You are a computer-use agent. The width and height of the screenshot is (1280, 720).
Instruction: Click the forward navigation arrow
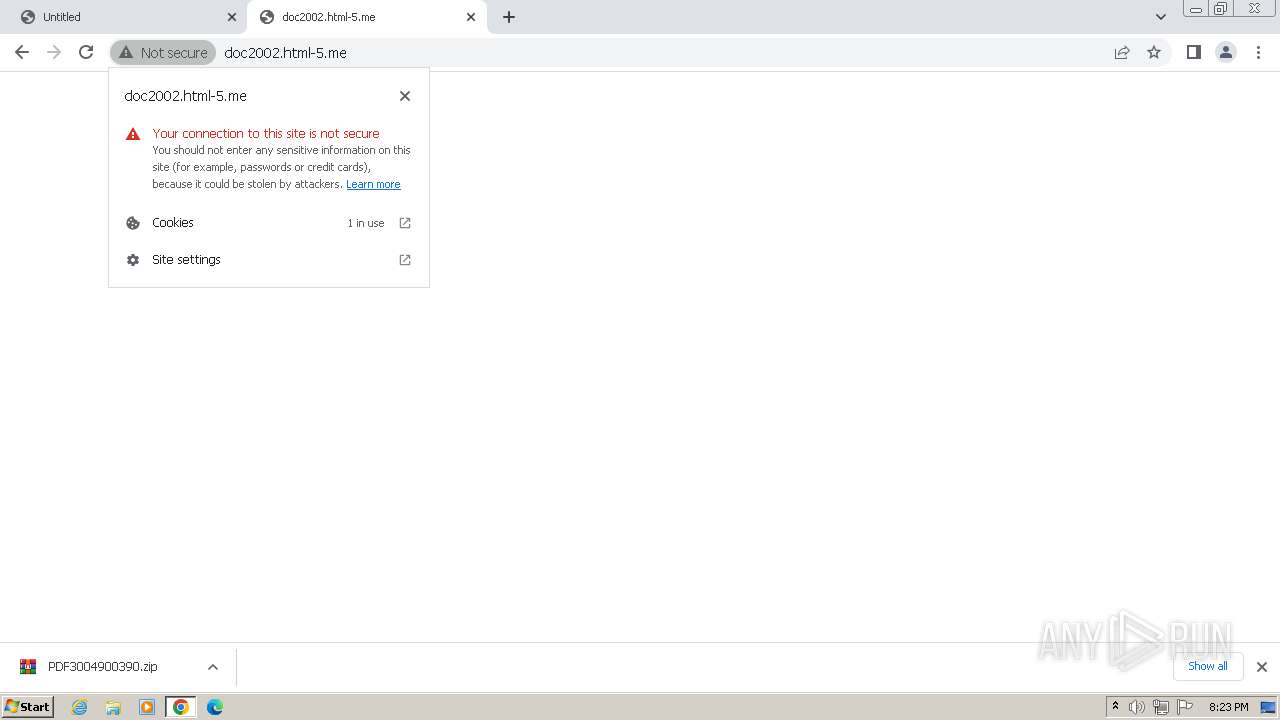pyautogui.click(x=54, y=52)
